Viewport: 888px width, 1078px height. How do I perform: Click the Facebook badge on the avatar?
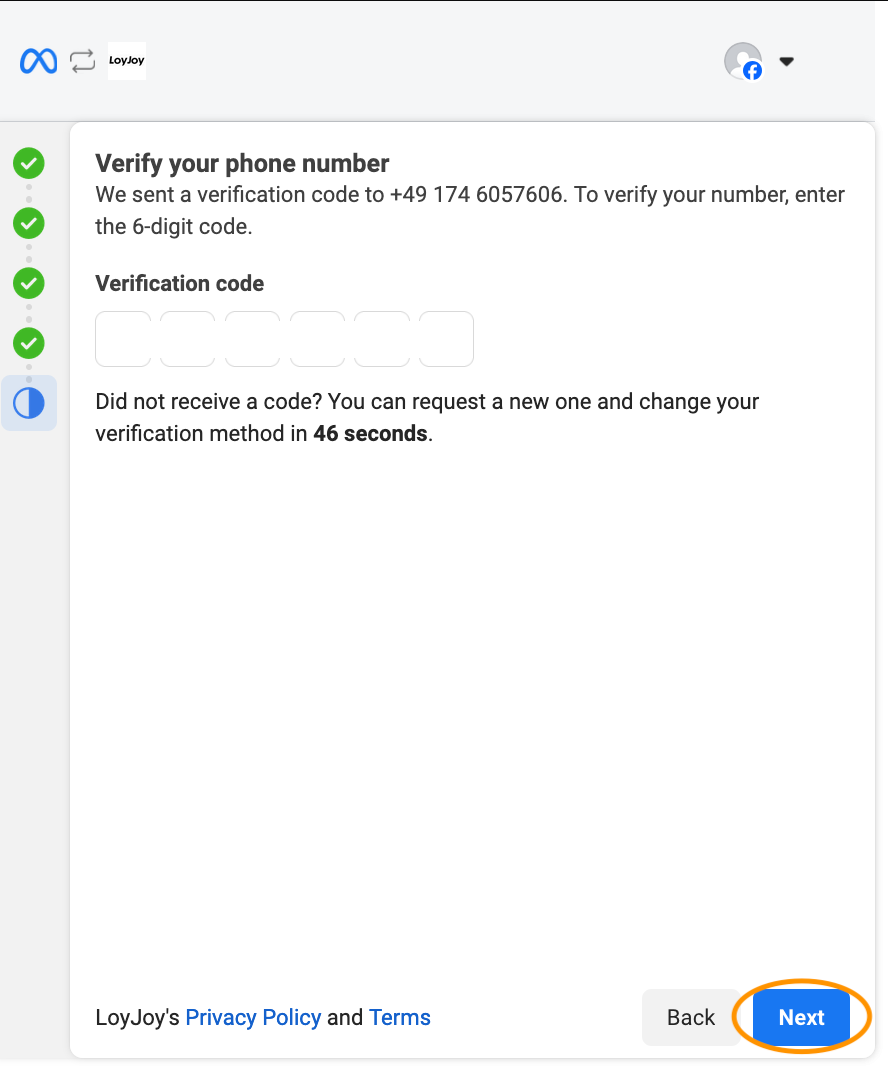click(x=753, y=72)
